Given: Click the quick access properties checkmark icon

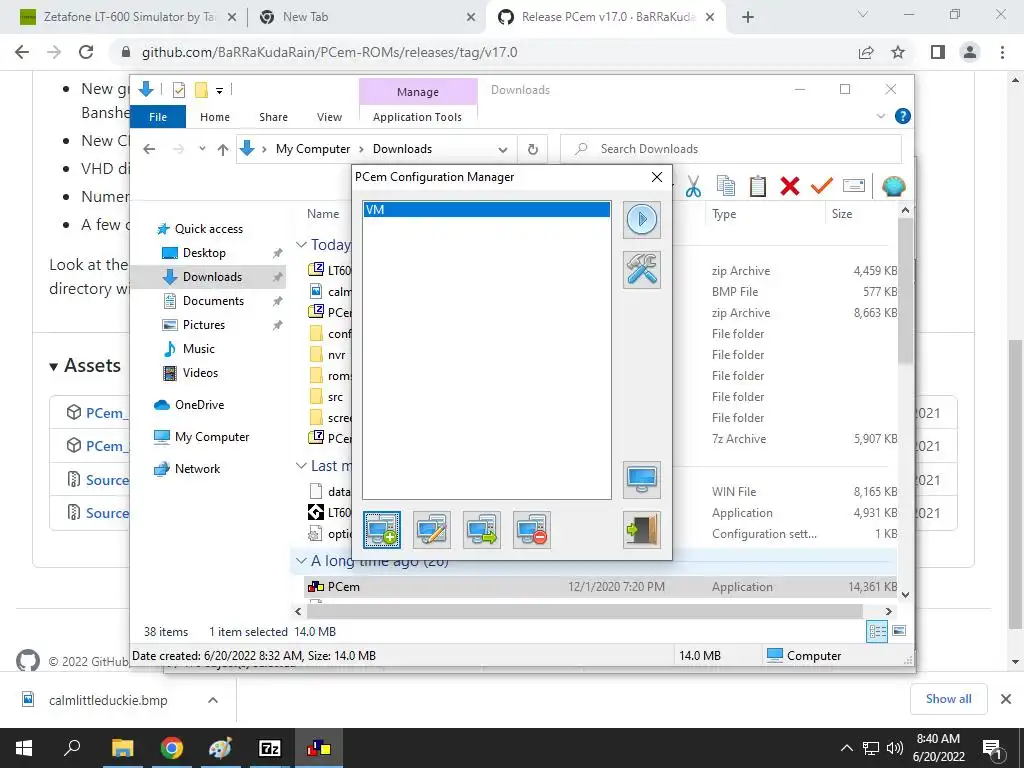Looking at the screenshot, I should (x=178, y=90).
